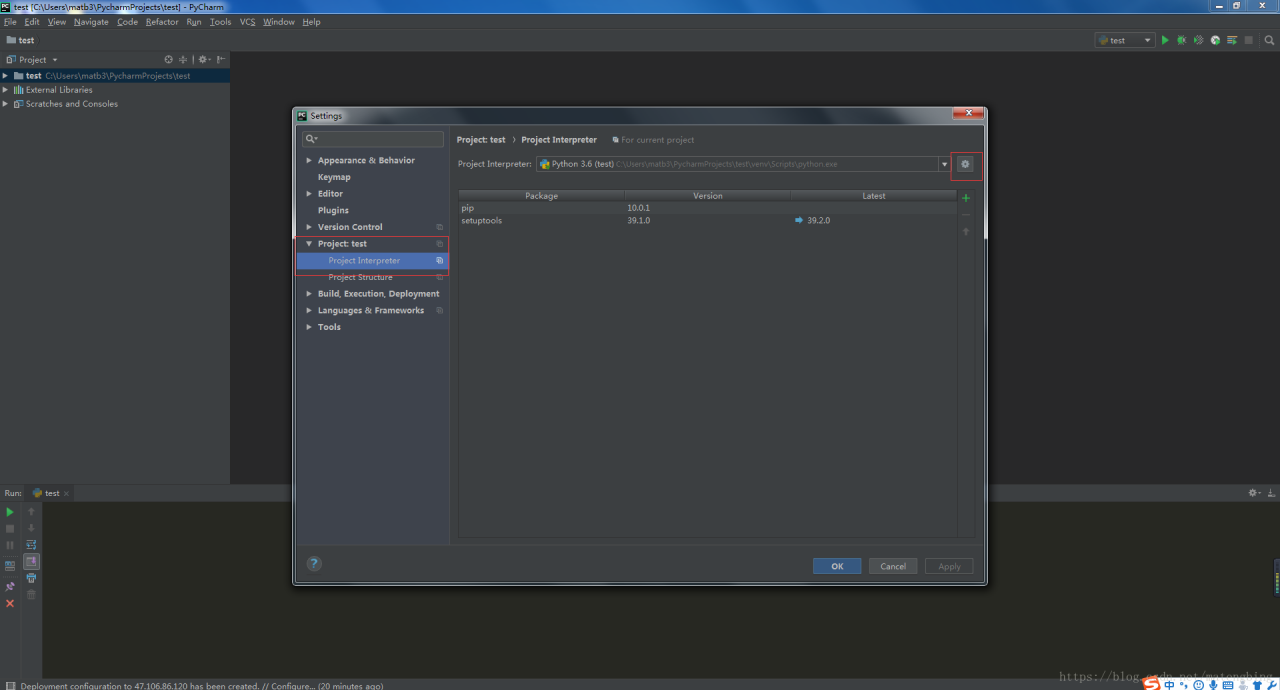The height and width of the screenshot is (690, 1280).
Task: Print Run console output icon
Action: pos(31,578)
